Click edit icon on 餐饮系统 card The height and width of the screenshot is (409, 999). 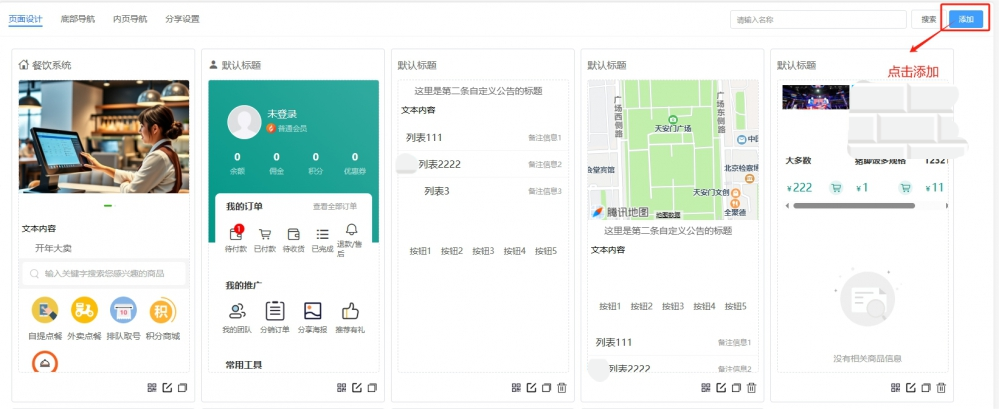pos(167,388)
